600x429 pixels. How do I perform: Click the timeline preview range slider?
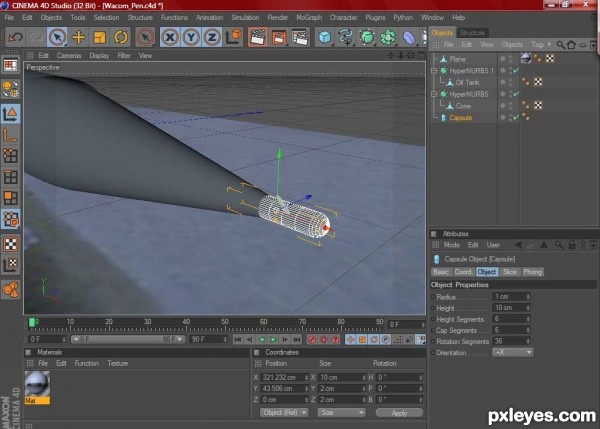[x=128, y=339]
